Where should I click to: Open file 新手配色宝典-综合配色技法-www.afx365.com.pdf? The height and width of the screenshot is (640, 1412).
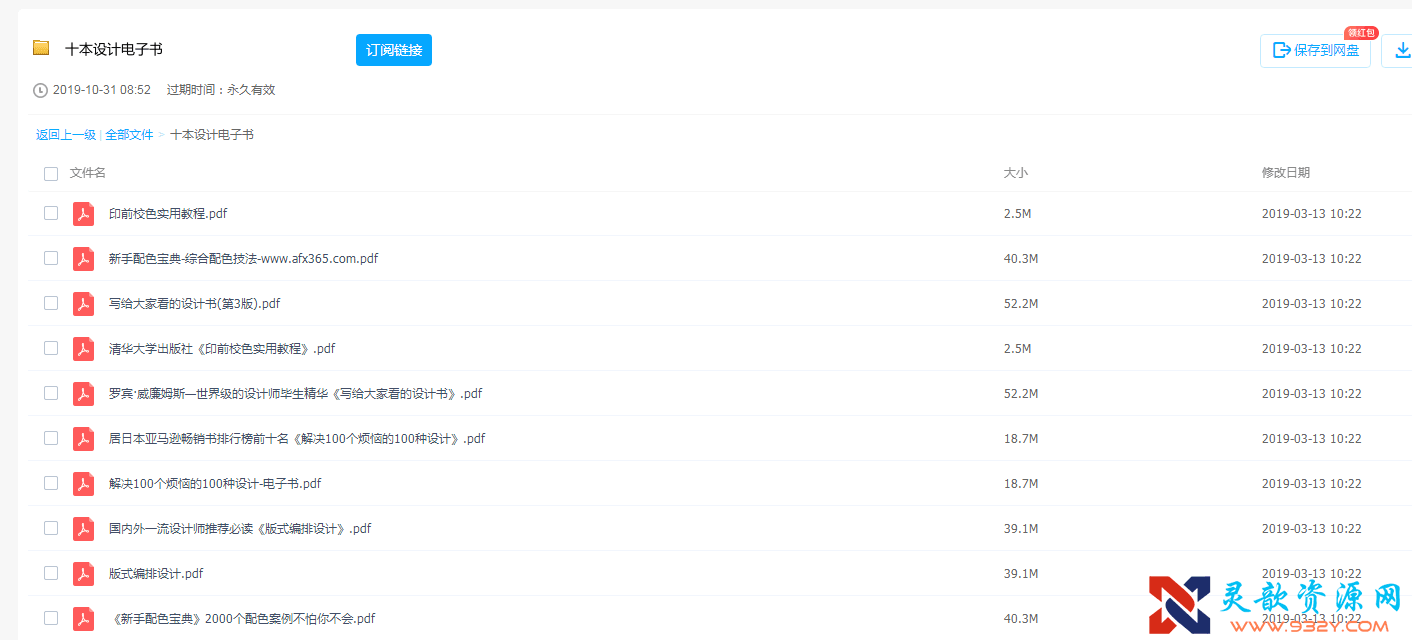tap(243, 259)
